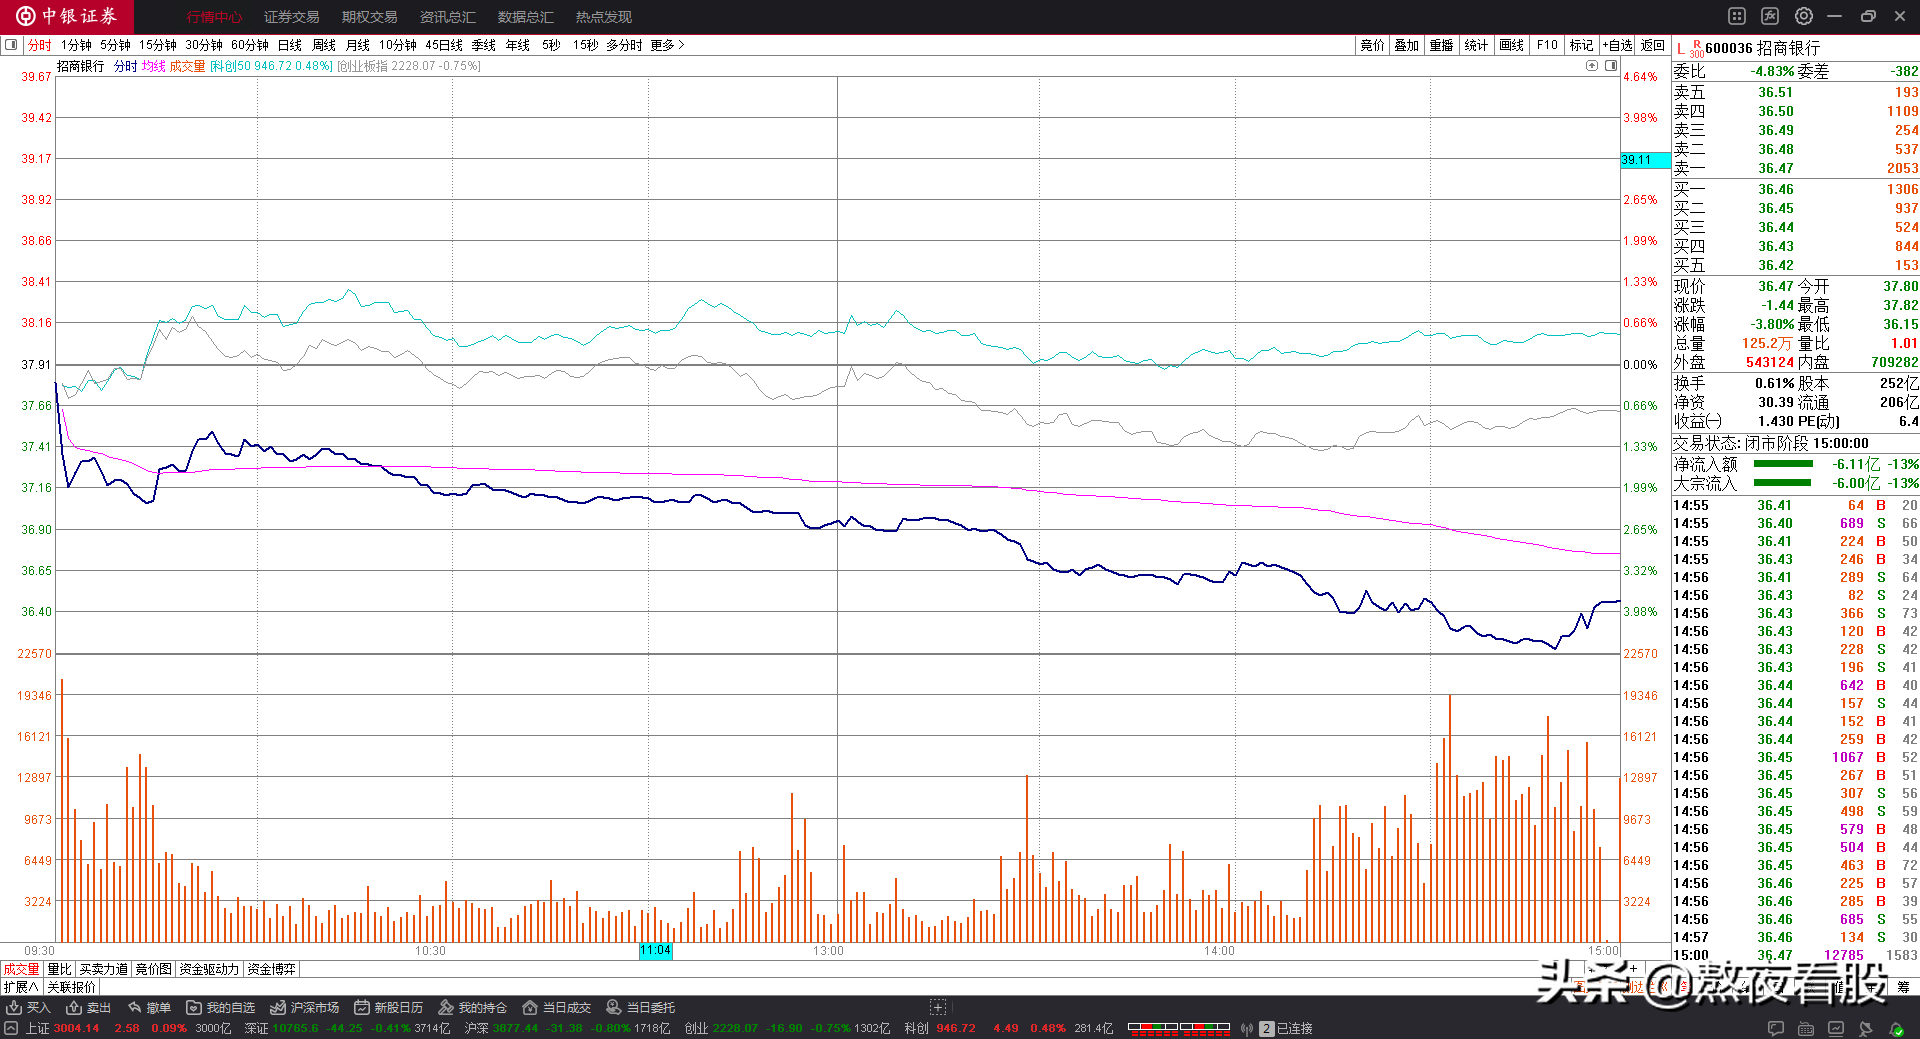Click the 600036 招商银行 stock title
This screenshot has height=1039, width=1920.
[1762, 48]
